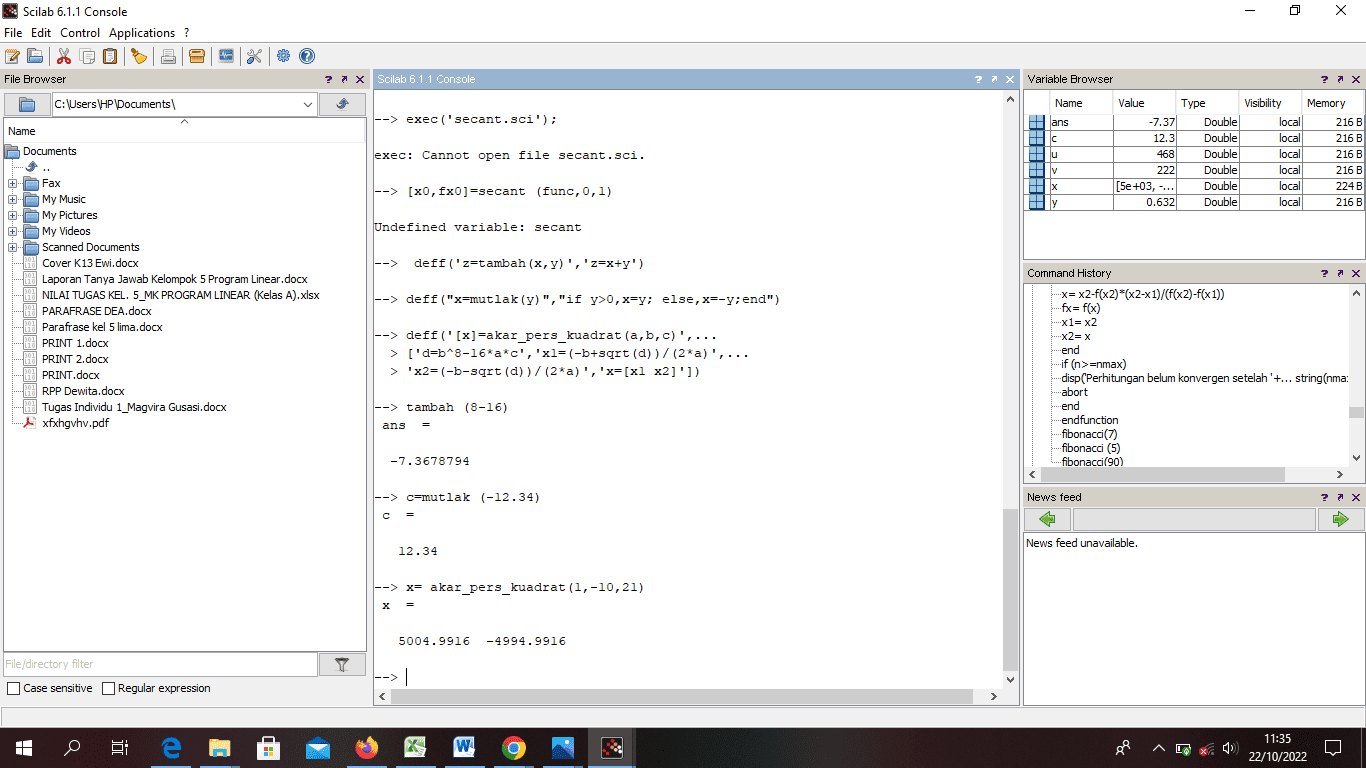Expand the Fax folder node
The image size is (1366, 768).
click(x=12, y=183)
